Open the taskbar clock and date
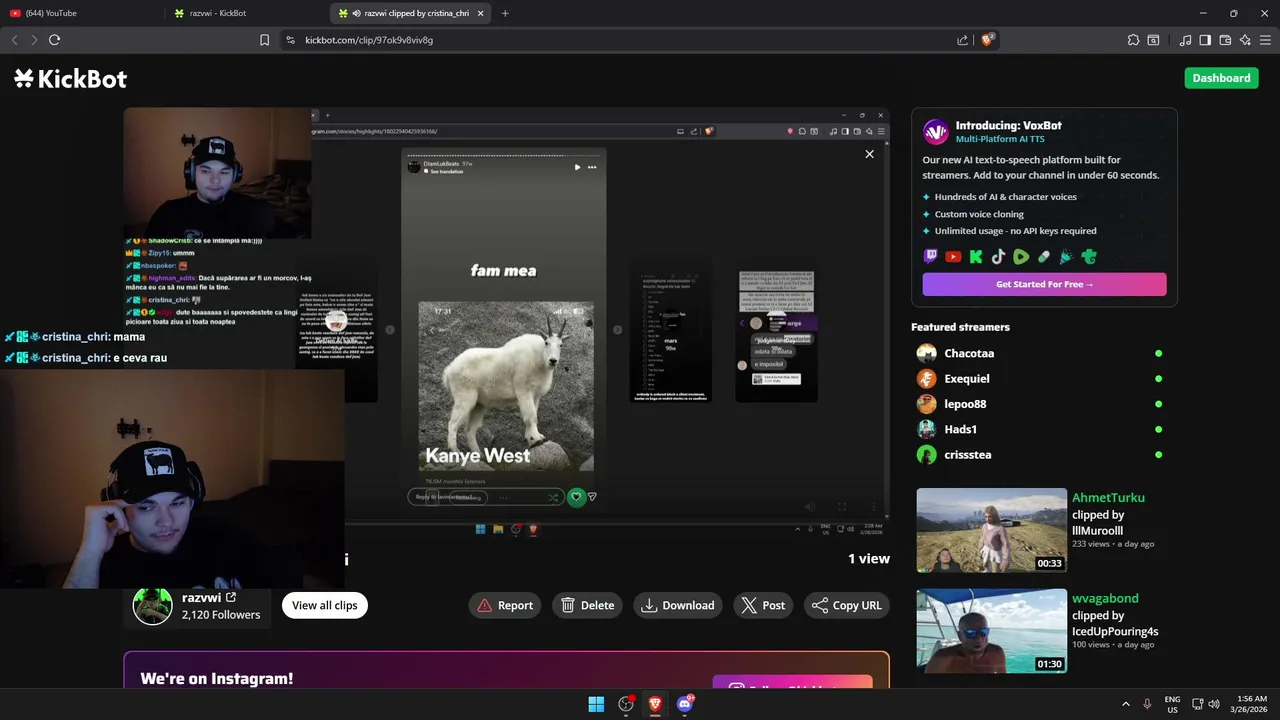1280x720 pixels. 1251,704
